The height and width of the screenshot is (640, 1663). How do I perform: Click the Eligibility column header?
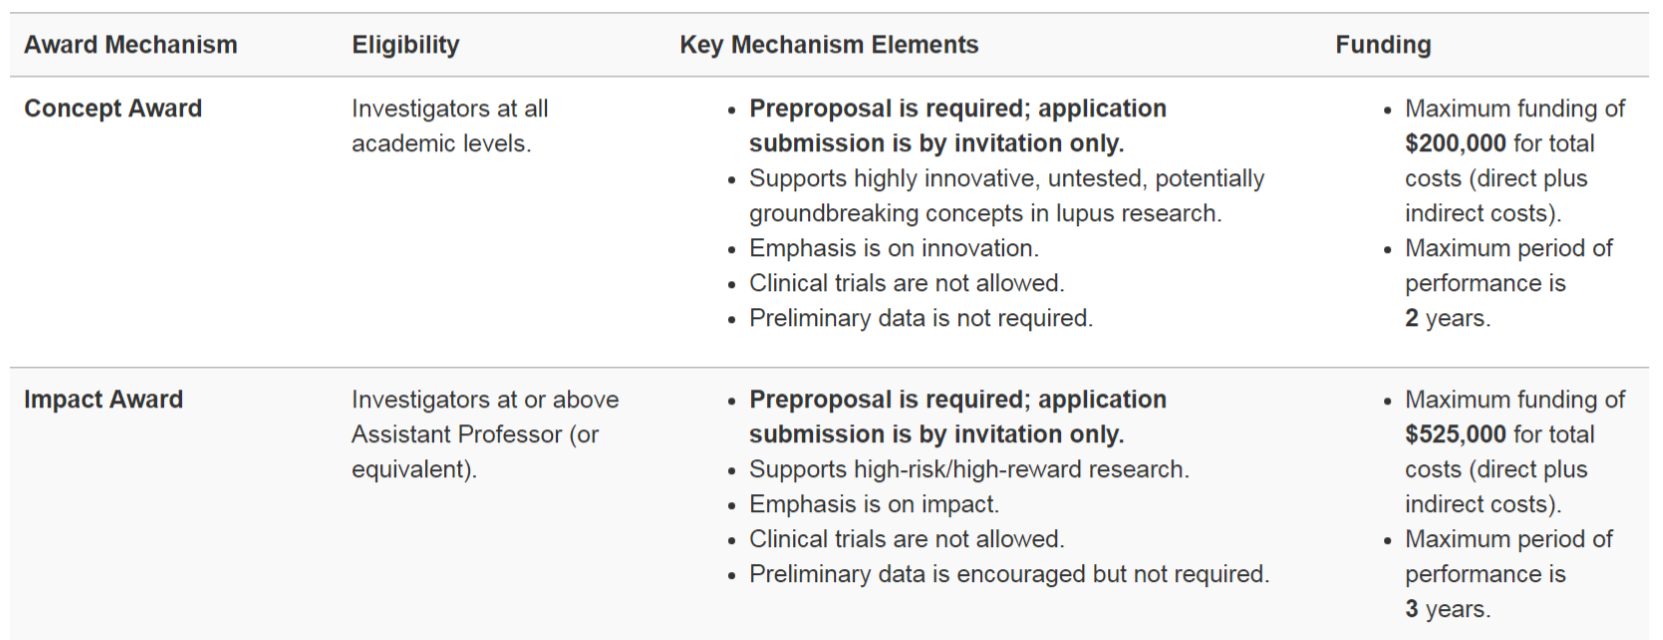point(405,45)
